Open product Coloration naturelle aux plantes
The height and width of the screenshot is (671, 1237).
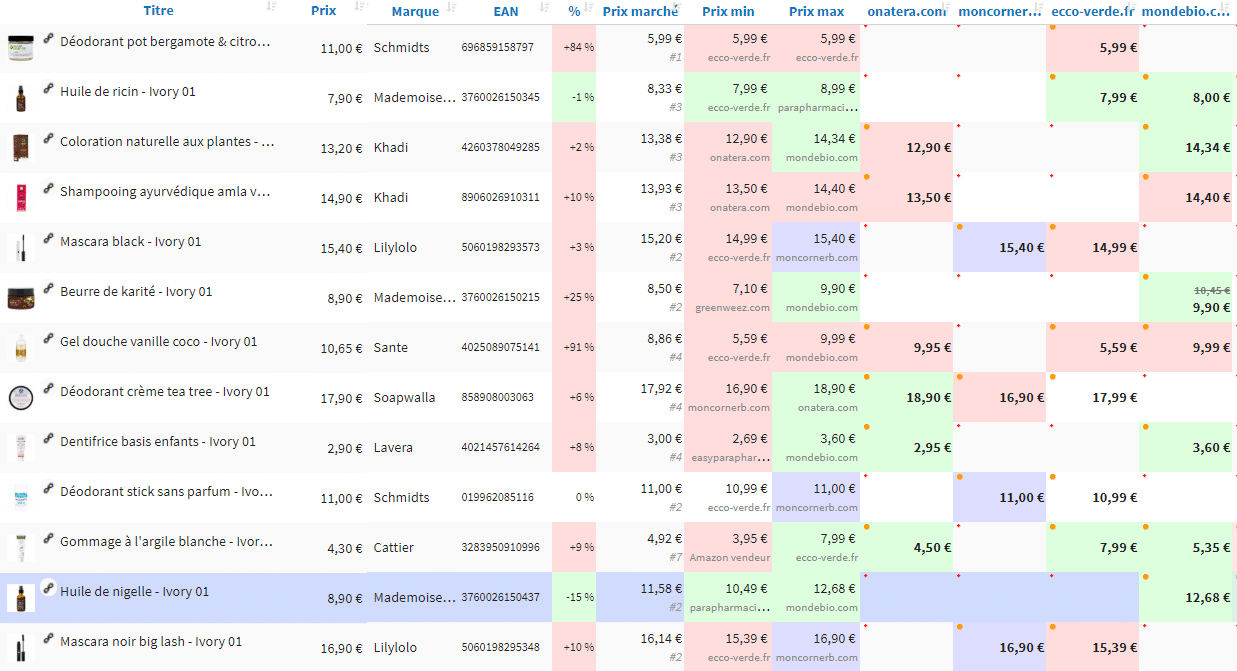(167, 142)
